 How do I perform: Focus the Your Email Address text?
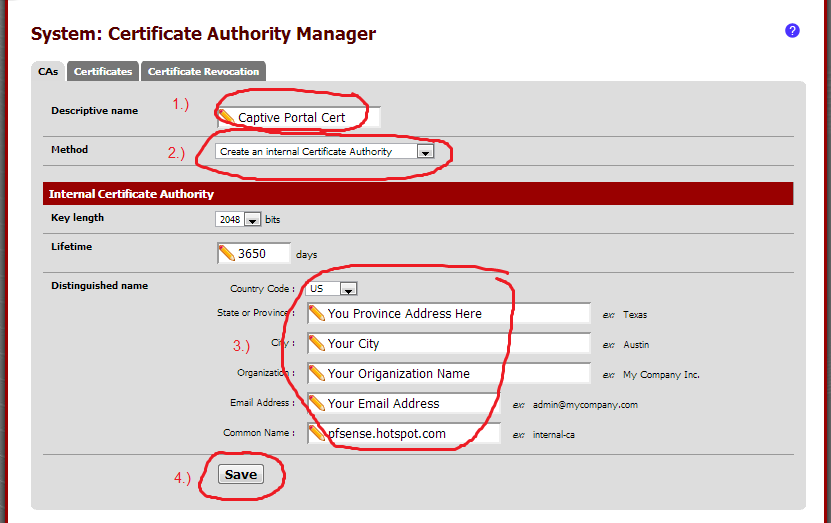point(410,404)
